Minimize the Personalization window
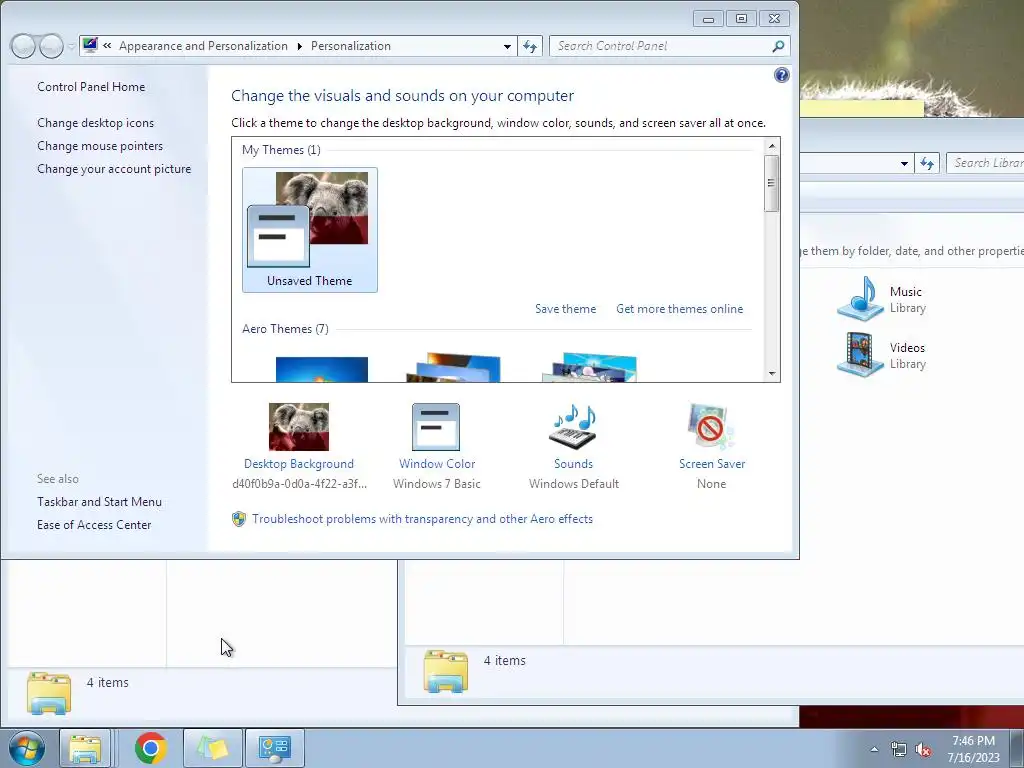The image size is (1024, 768). 708,19
